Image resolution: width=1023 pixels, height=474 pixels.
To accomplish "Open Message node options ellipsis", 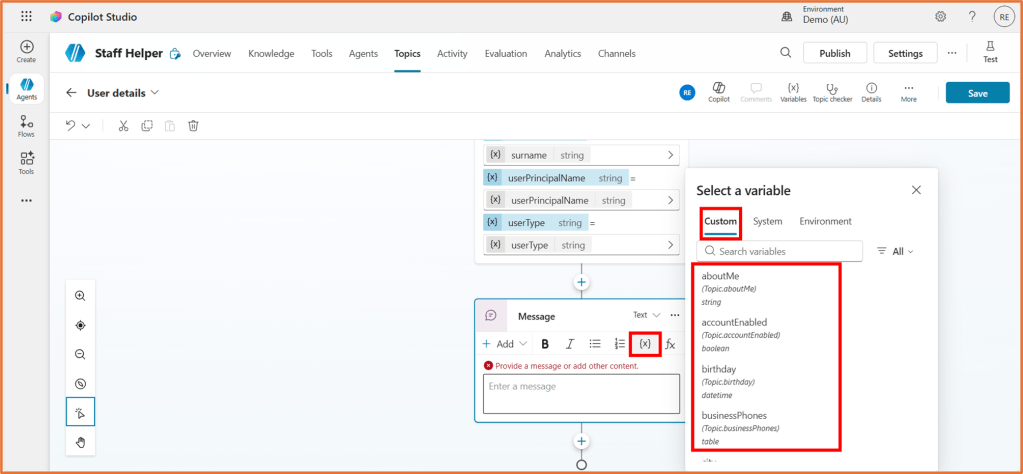I will point(675,316).
